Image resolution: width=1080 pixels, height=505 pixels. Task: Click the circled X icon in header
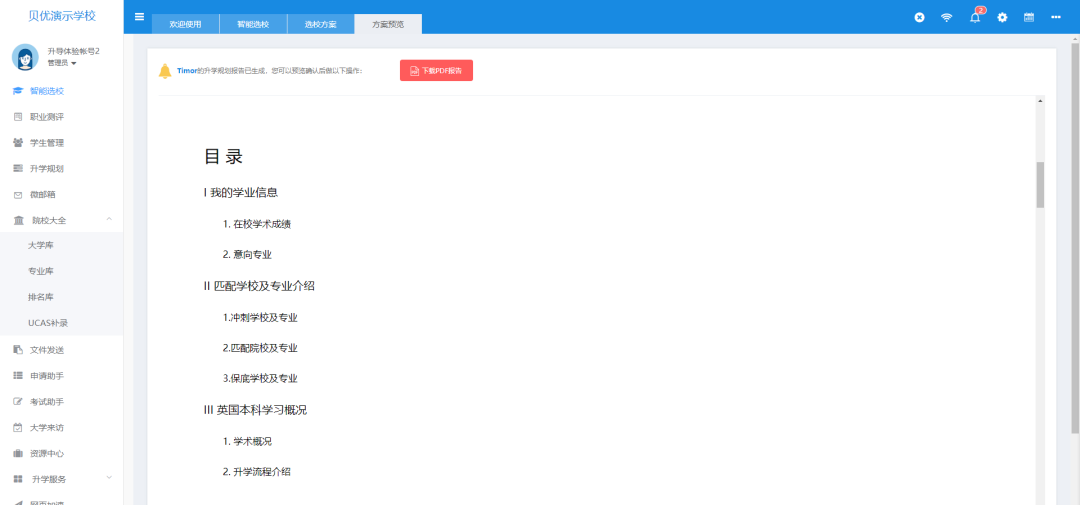pyautogui.click(x=919, y=17)
